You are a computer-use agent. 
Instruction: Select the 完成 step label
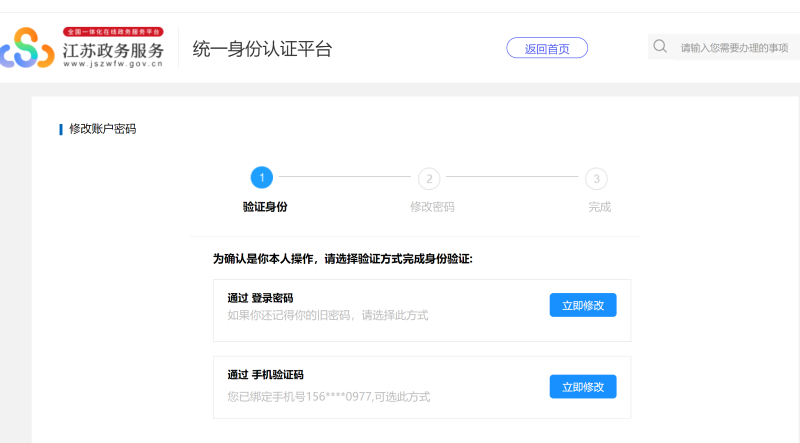tap(599, 207)
